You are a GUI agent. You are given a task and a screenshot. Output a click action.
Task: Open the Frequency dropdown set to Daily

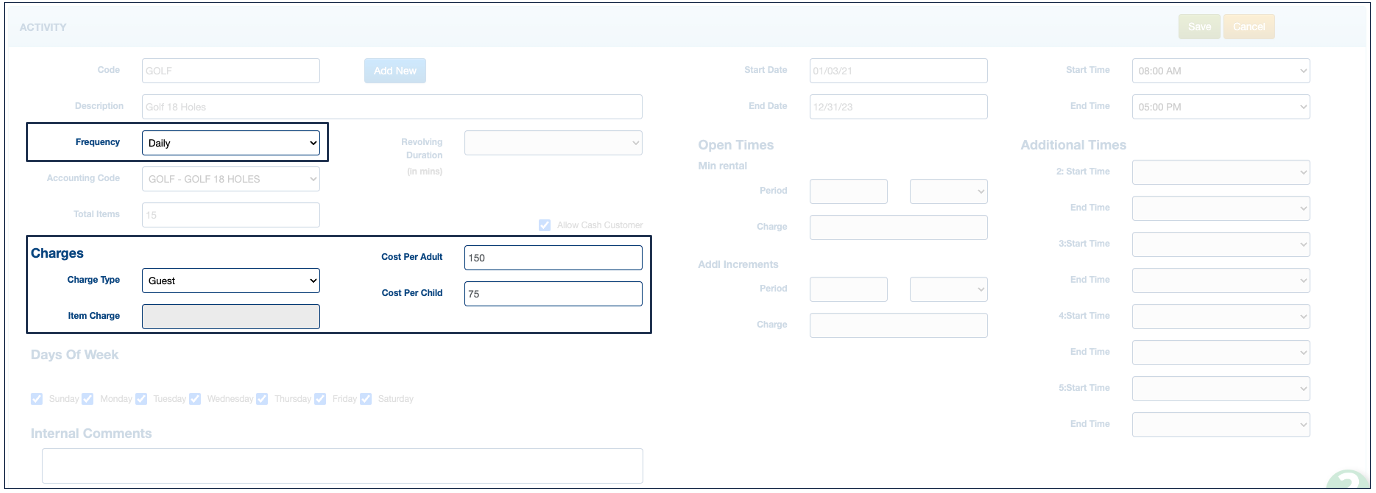[x=231, y=143]
